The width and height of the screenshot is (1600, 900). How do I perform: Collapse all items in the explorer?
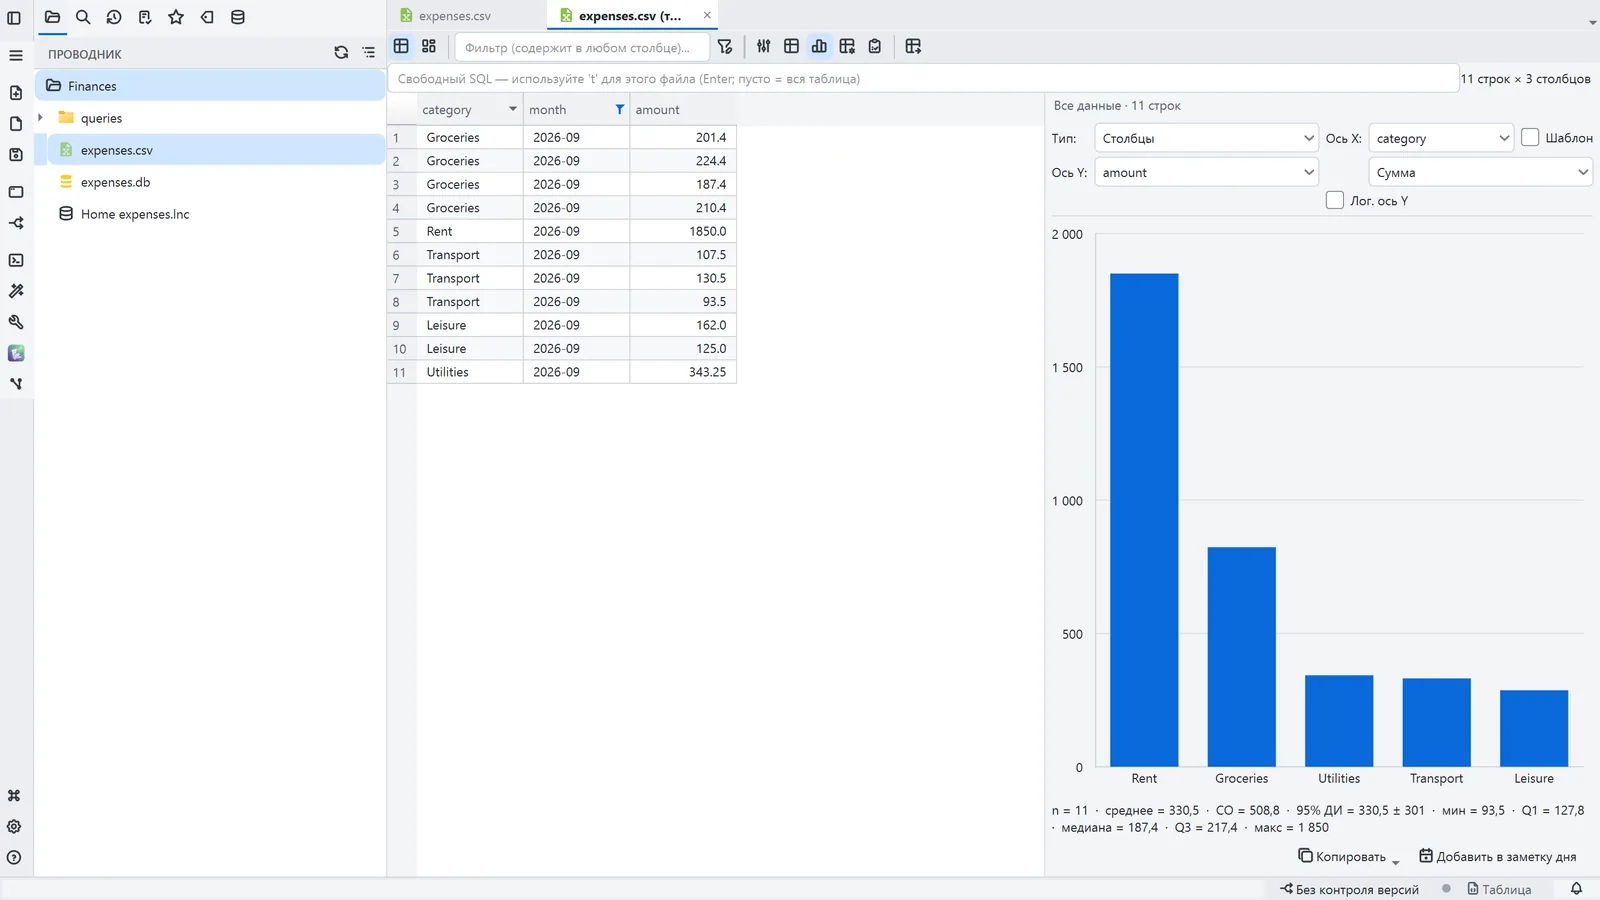coord(369,53)
